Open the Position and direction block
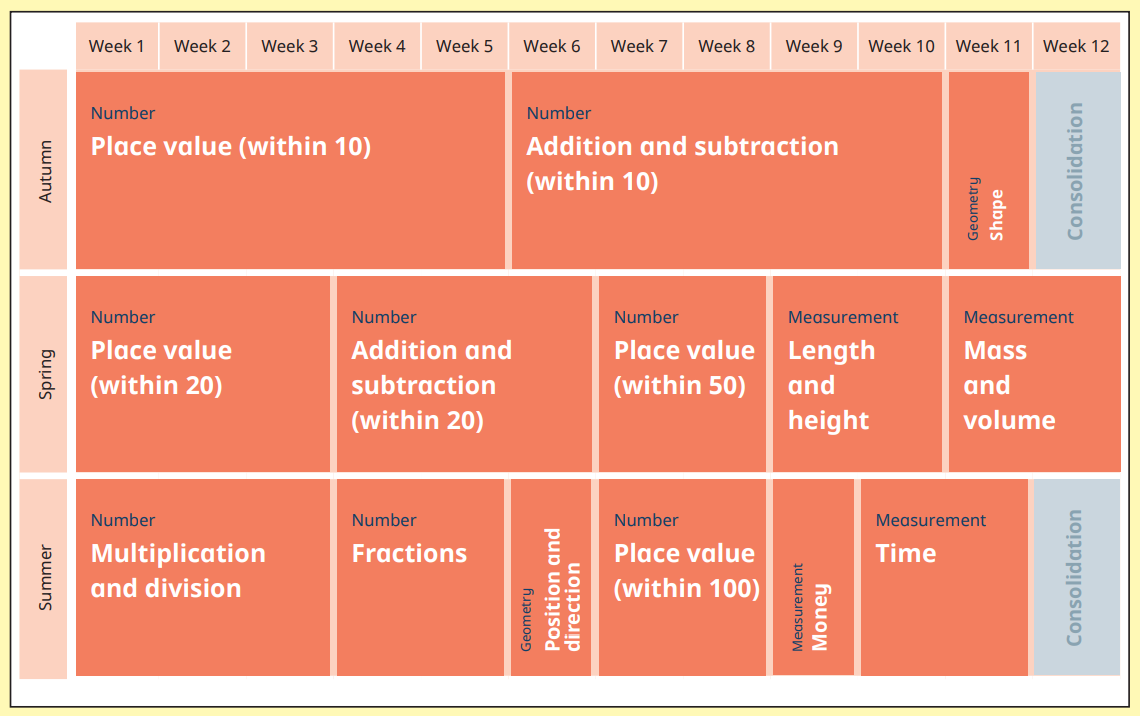The width and height of the screenshot is (1140, 716). click(551, 577)
